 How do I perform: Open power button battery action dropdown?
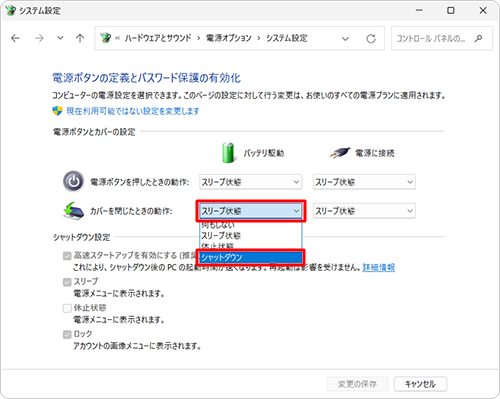pyautogui.click(x=251, y=182)
